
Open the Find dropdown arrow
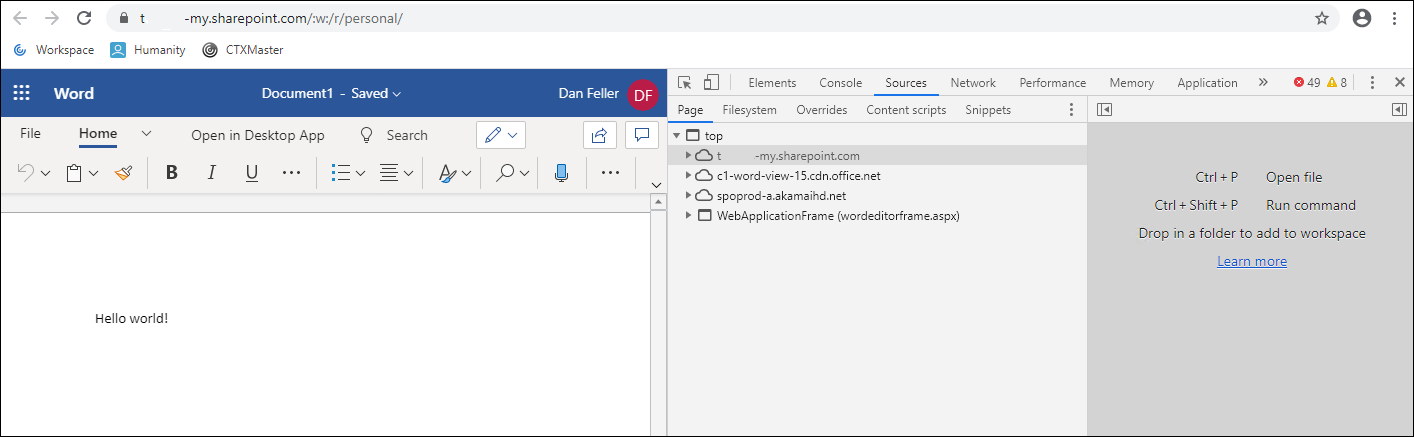tap(526, 174)
